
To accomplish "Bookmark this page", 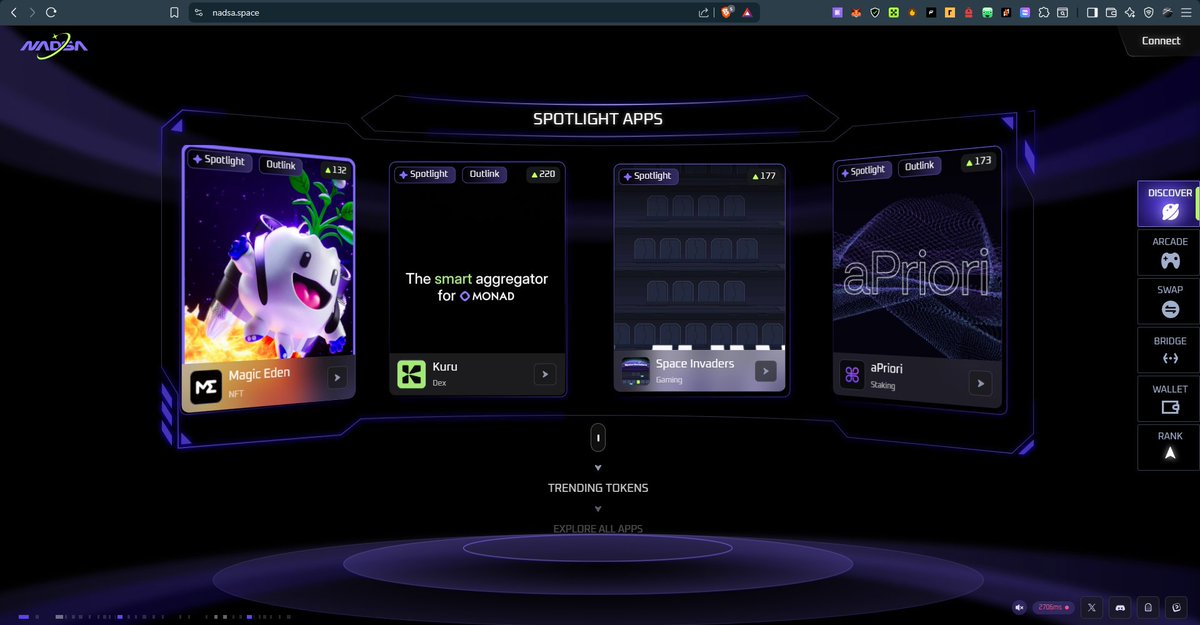I will [174, 13].
